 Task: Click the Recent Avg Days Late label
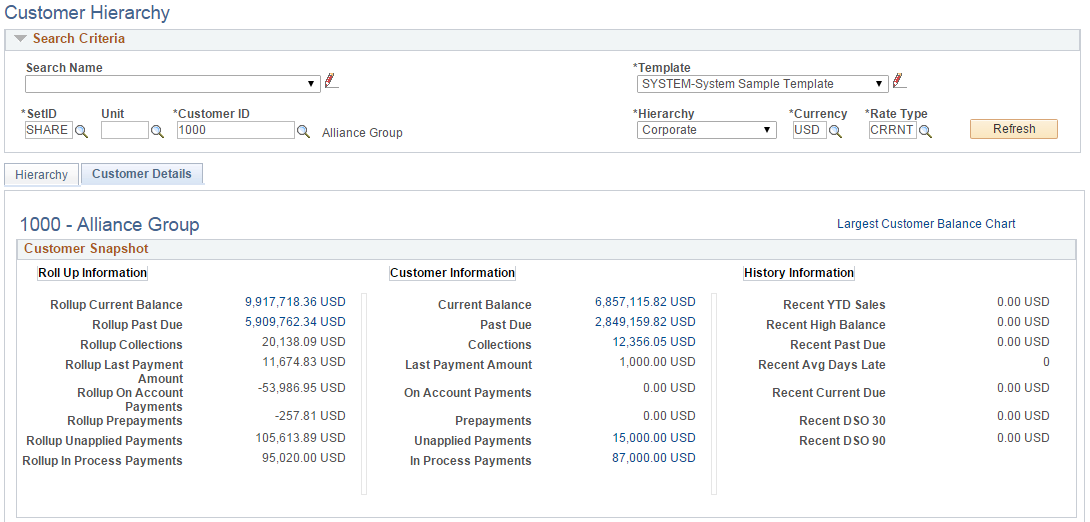pyautogui.click(x=822, y=365)
